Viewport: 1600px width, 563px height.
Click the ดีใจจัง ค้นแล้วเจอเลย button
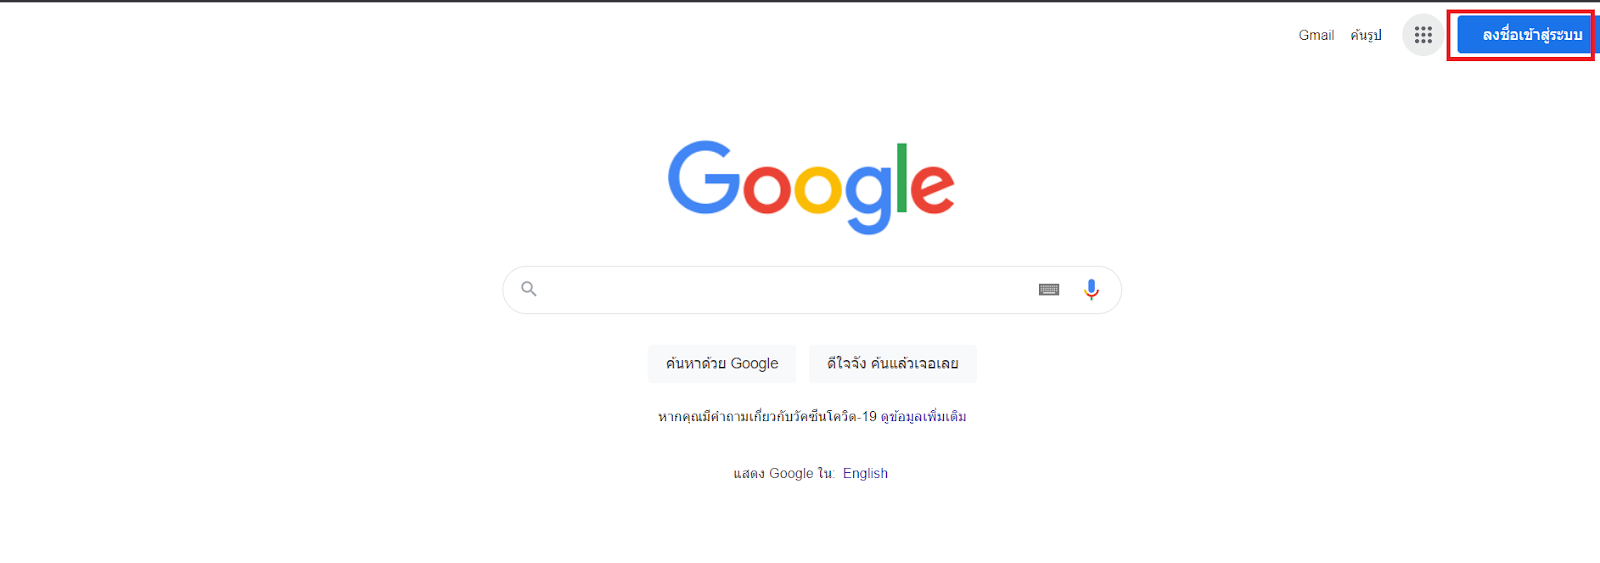(893, 364)
